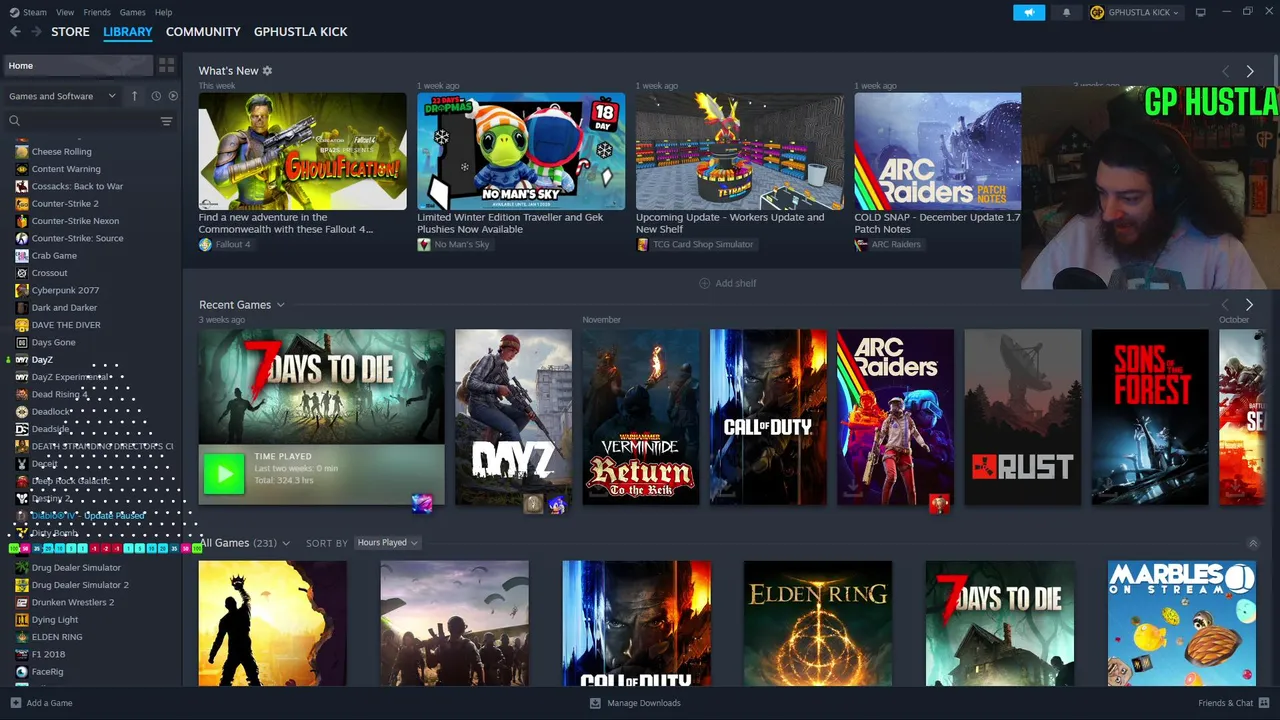
Task: Open the notifications bell
Action: tap(1066, 12)
